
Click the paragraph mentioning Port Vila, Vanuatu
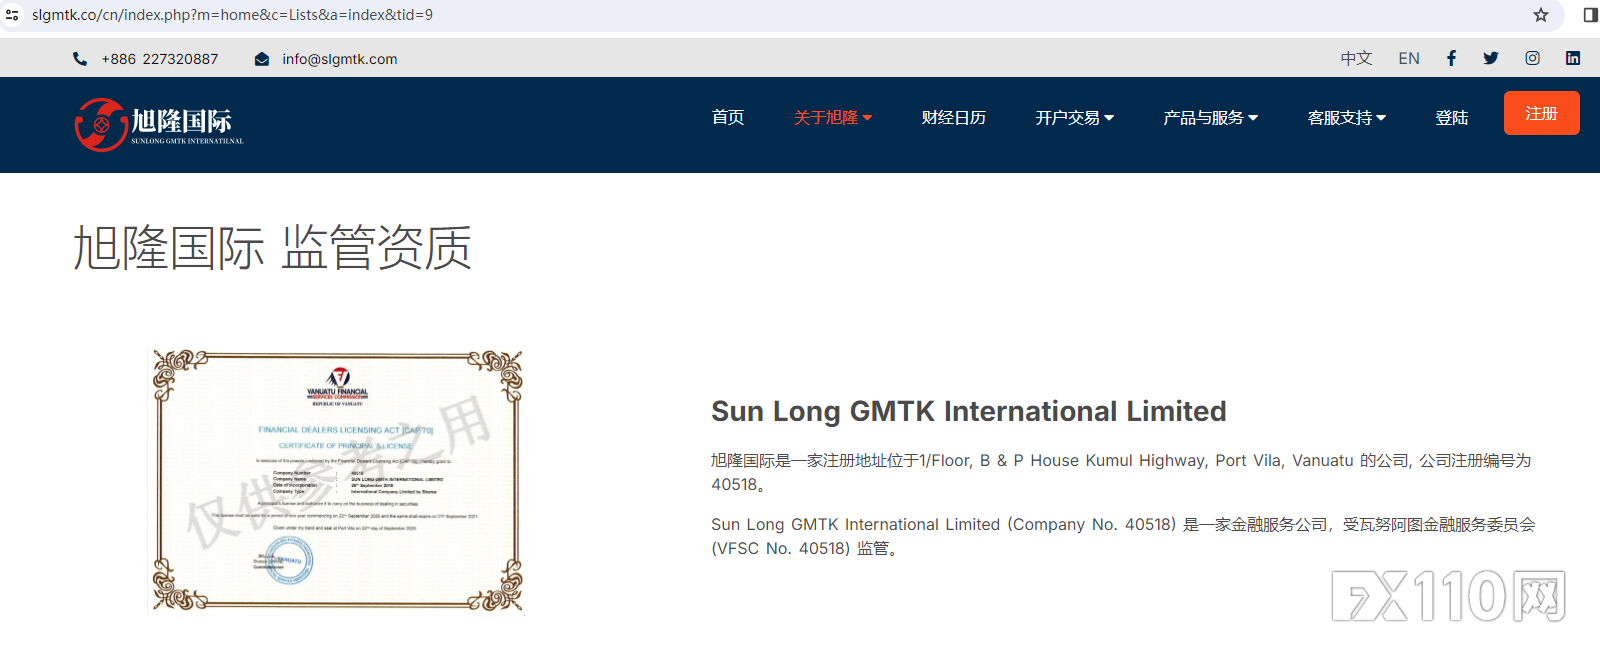1121,472
